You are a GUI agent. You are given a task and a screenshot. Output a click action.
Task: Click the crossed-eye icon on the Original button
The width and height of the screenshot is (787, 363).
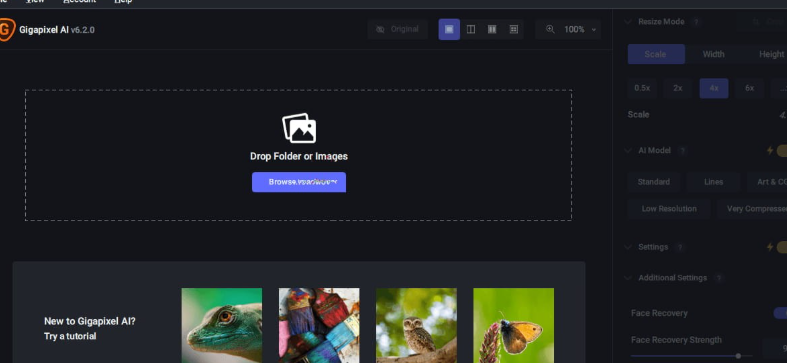[x=380, y=30]
